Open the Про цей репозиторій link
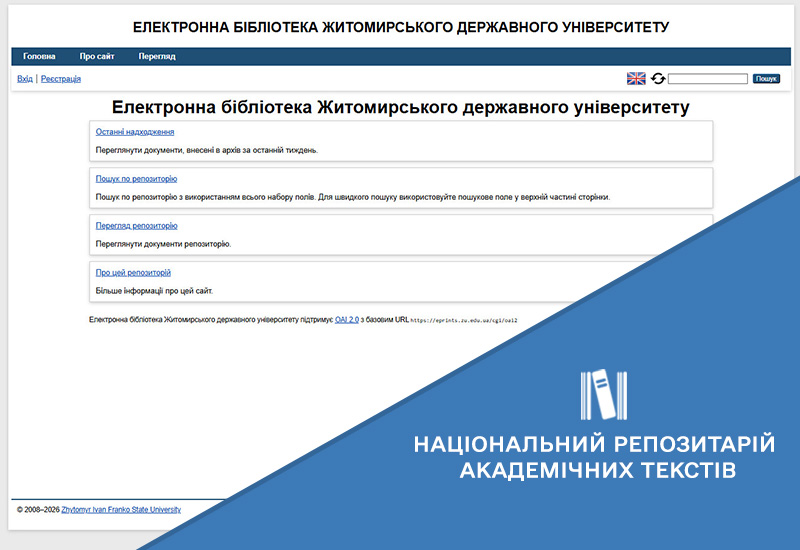 pyautogui.click(x=133, y=272)
